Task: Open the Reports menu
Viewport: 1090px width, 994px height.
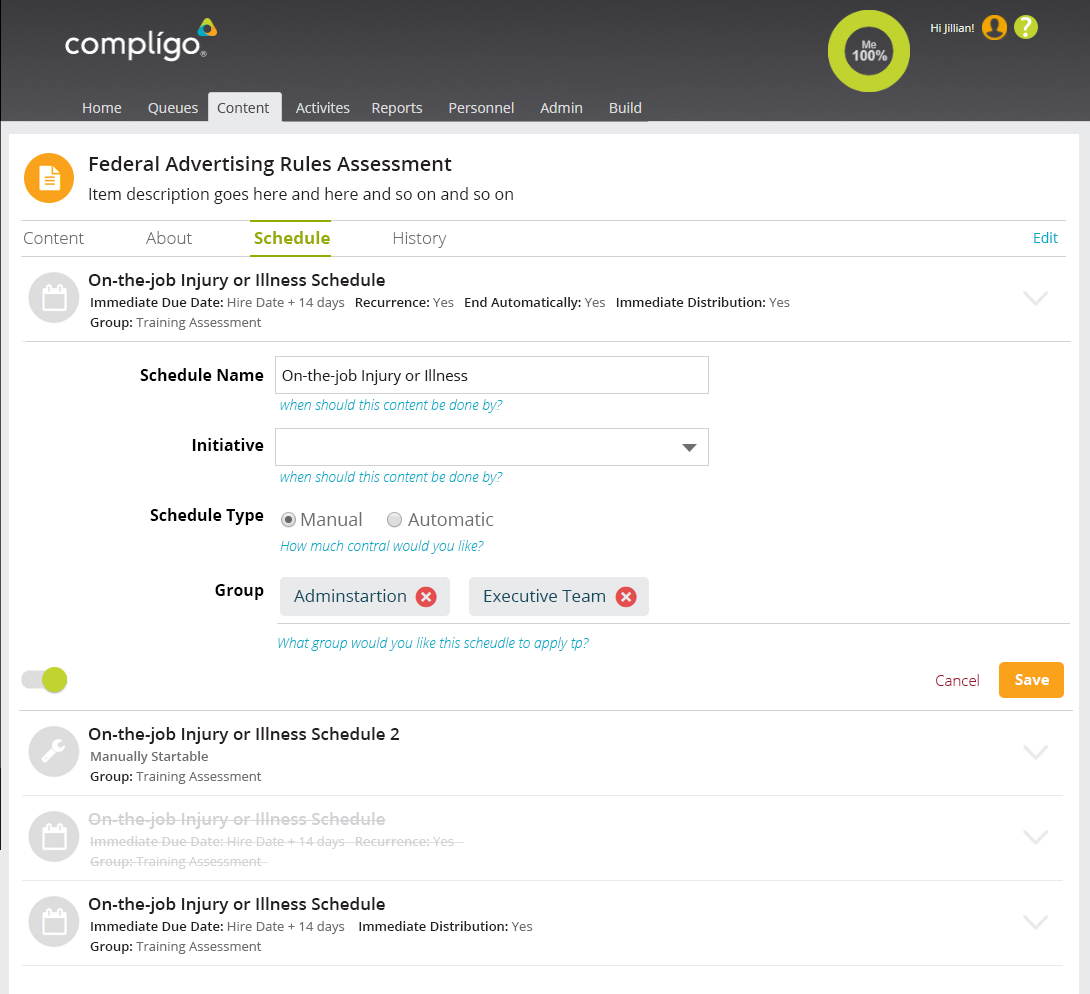Action: pos(397,108)
